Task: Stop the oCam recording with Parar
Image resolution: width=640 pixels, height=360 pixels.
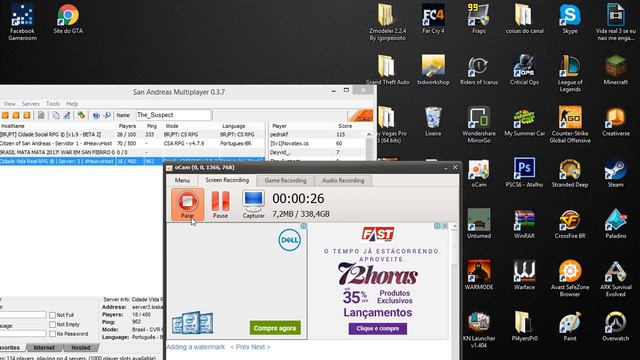Action: click(187, 204)
